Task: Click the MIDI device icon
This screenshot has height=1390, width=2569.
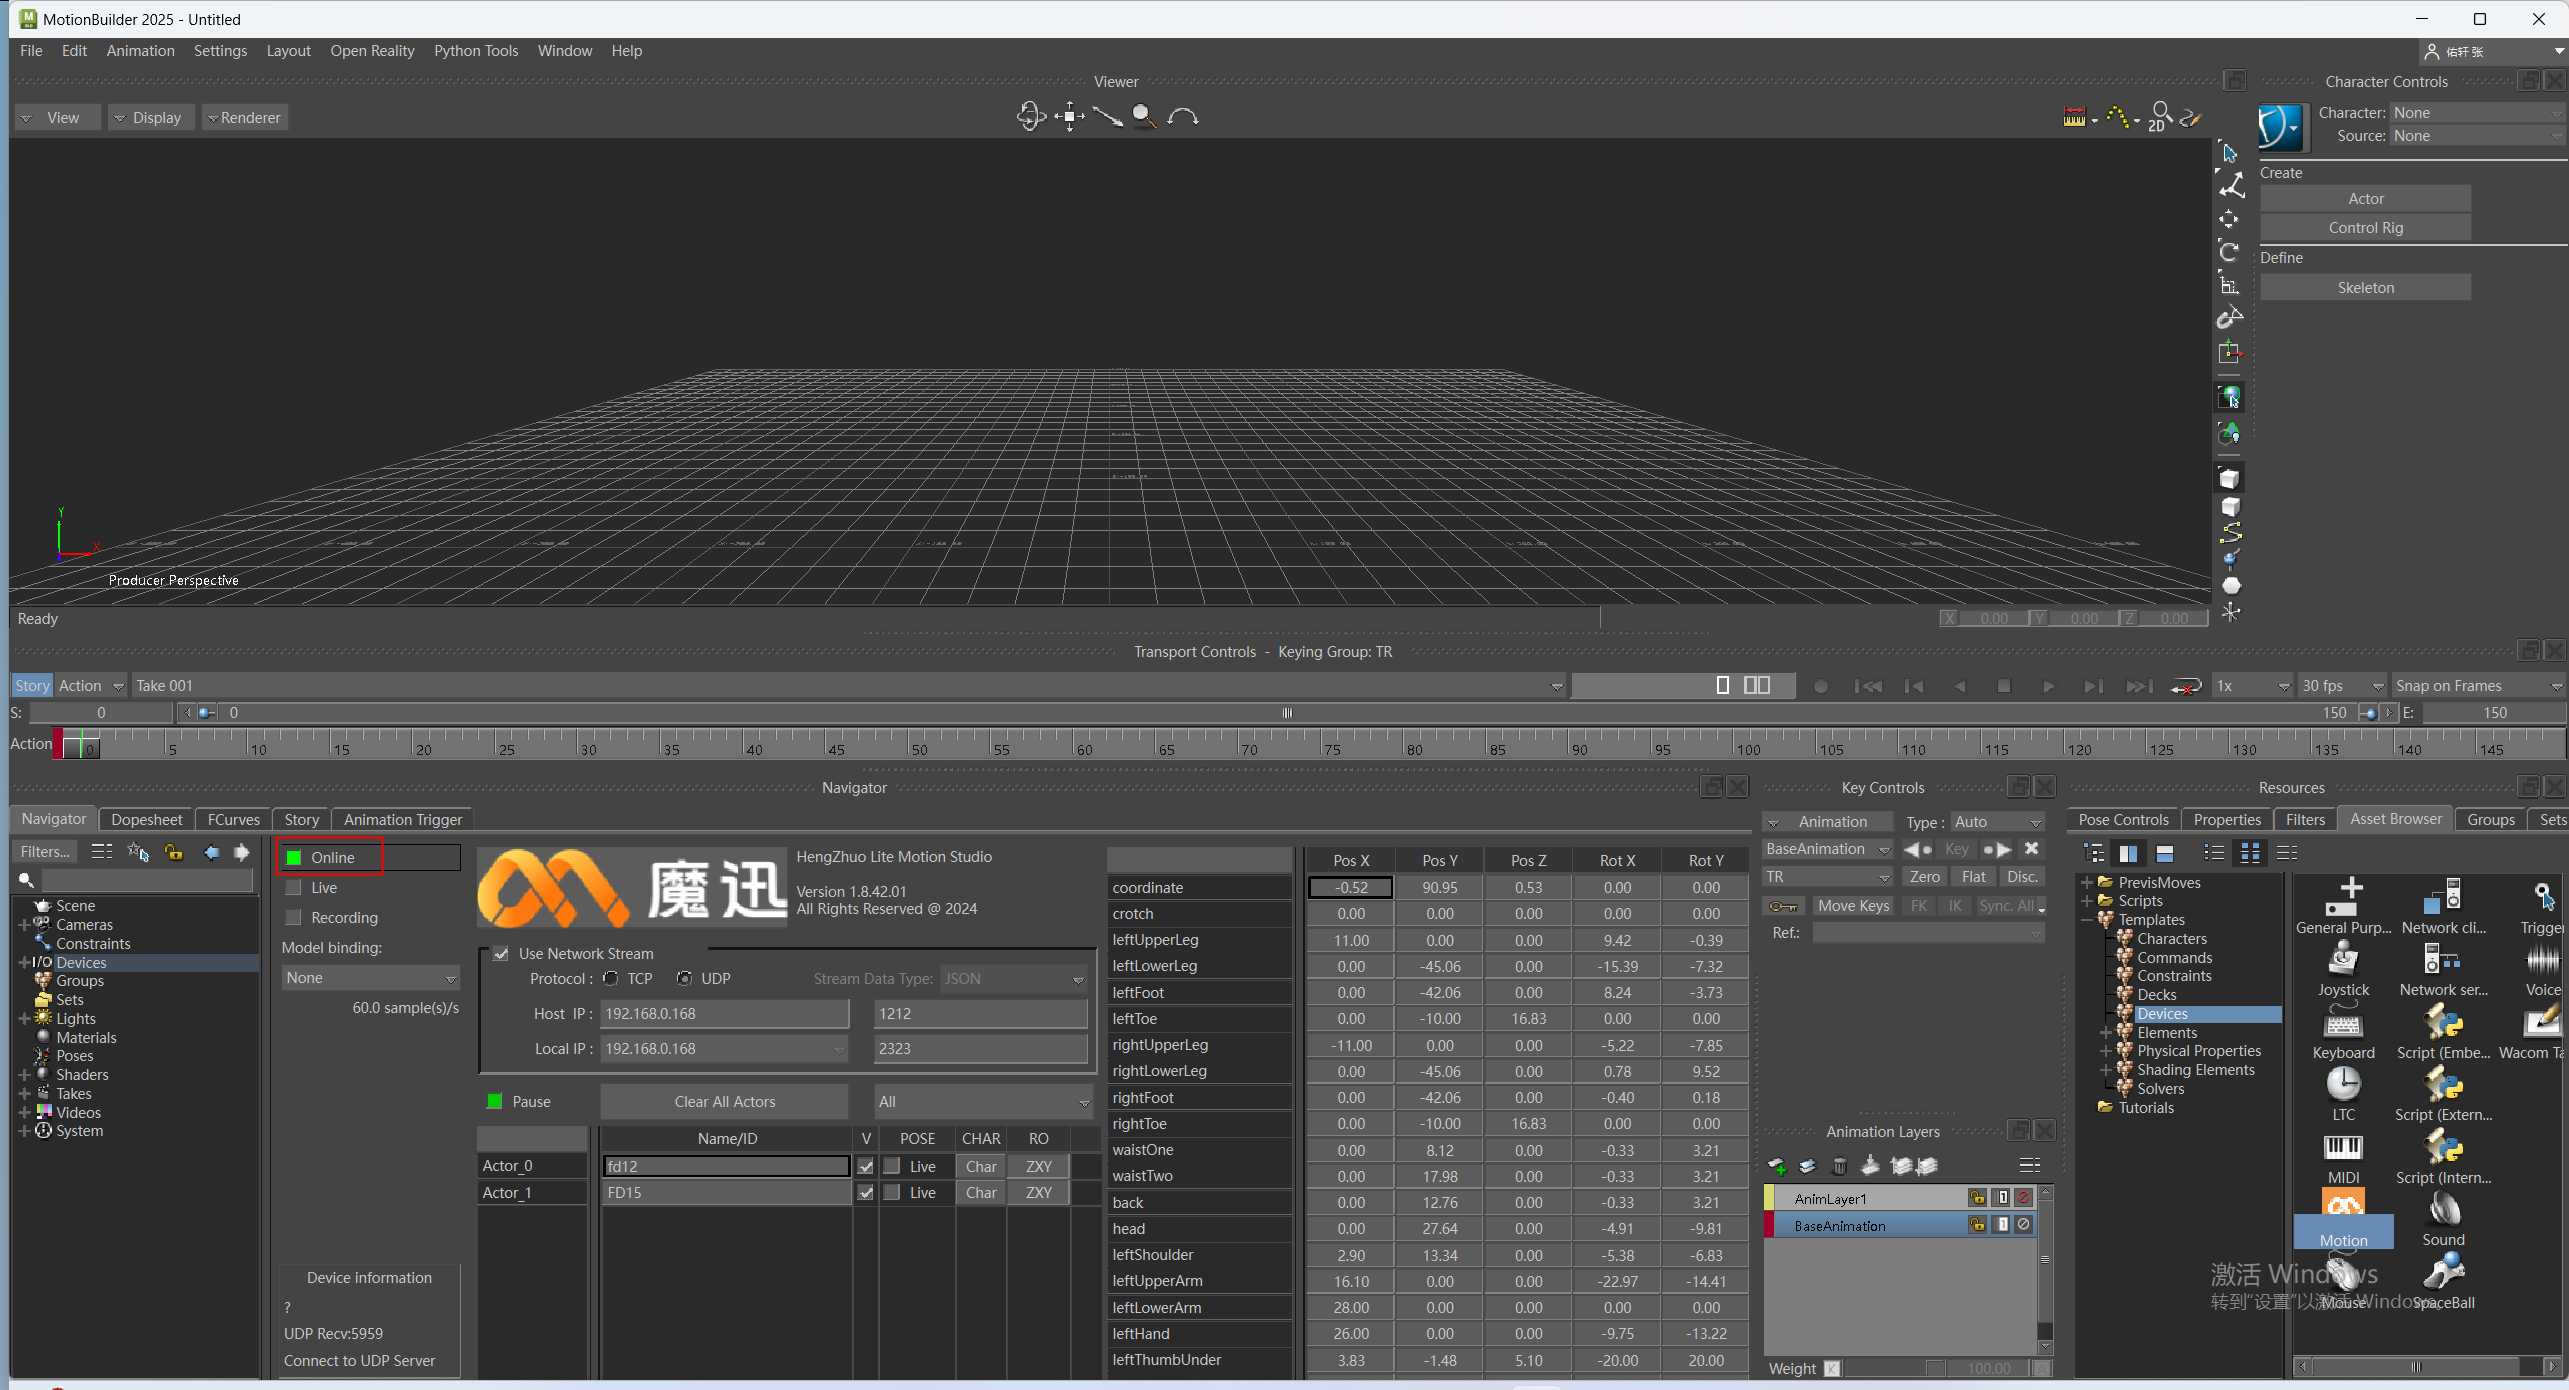Action: tap(2343, 1148)
